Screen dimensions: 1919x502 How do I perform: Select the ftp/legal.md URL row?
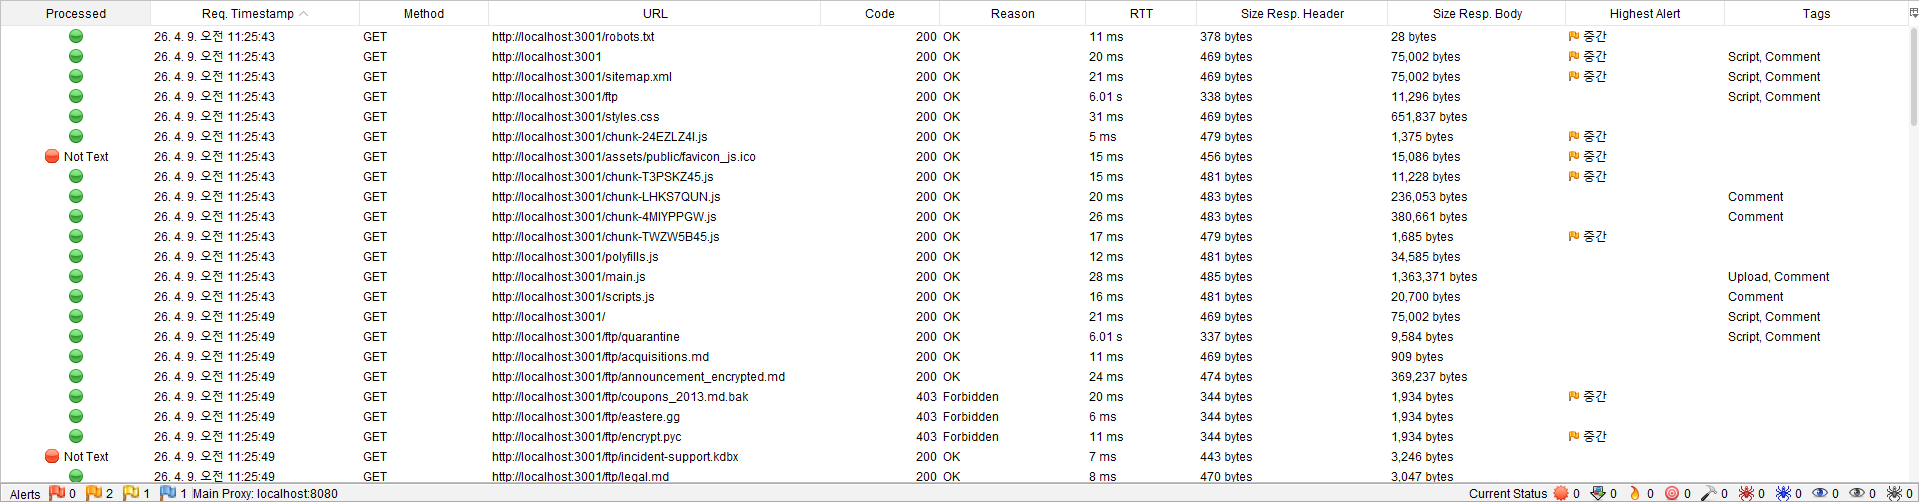coord(581,476)
